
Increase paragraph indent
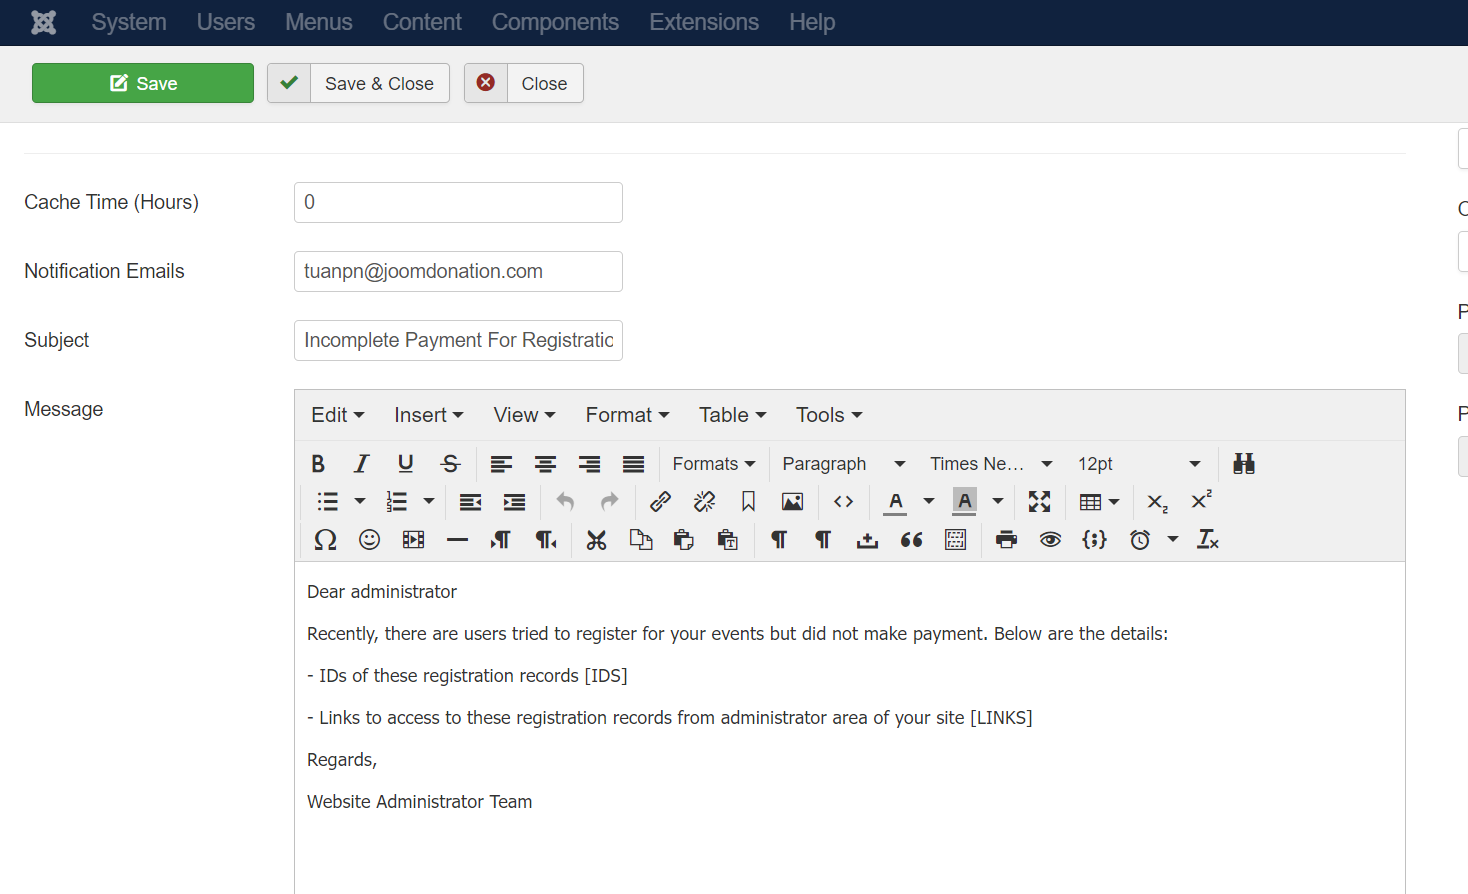tap(514, 502)
